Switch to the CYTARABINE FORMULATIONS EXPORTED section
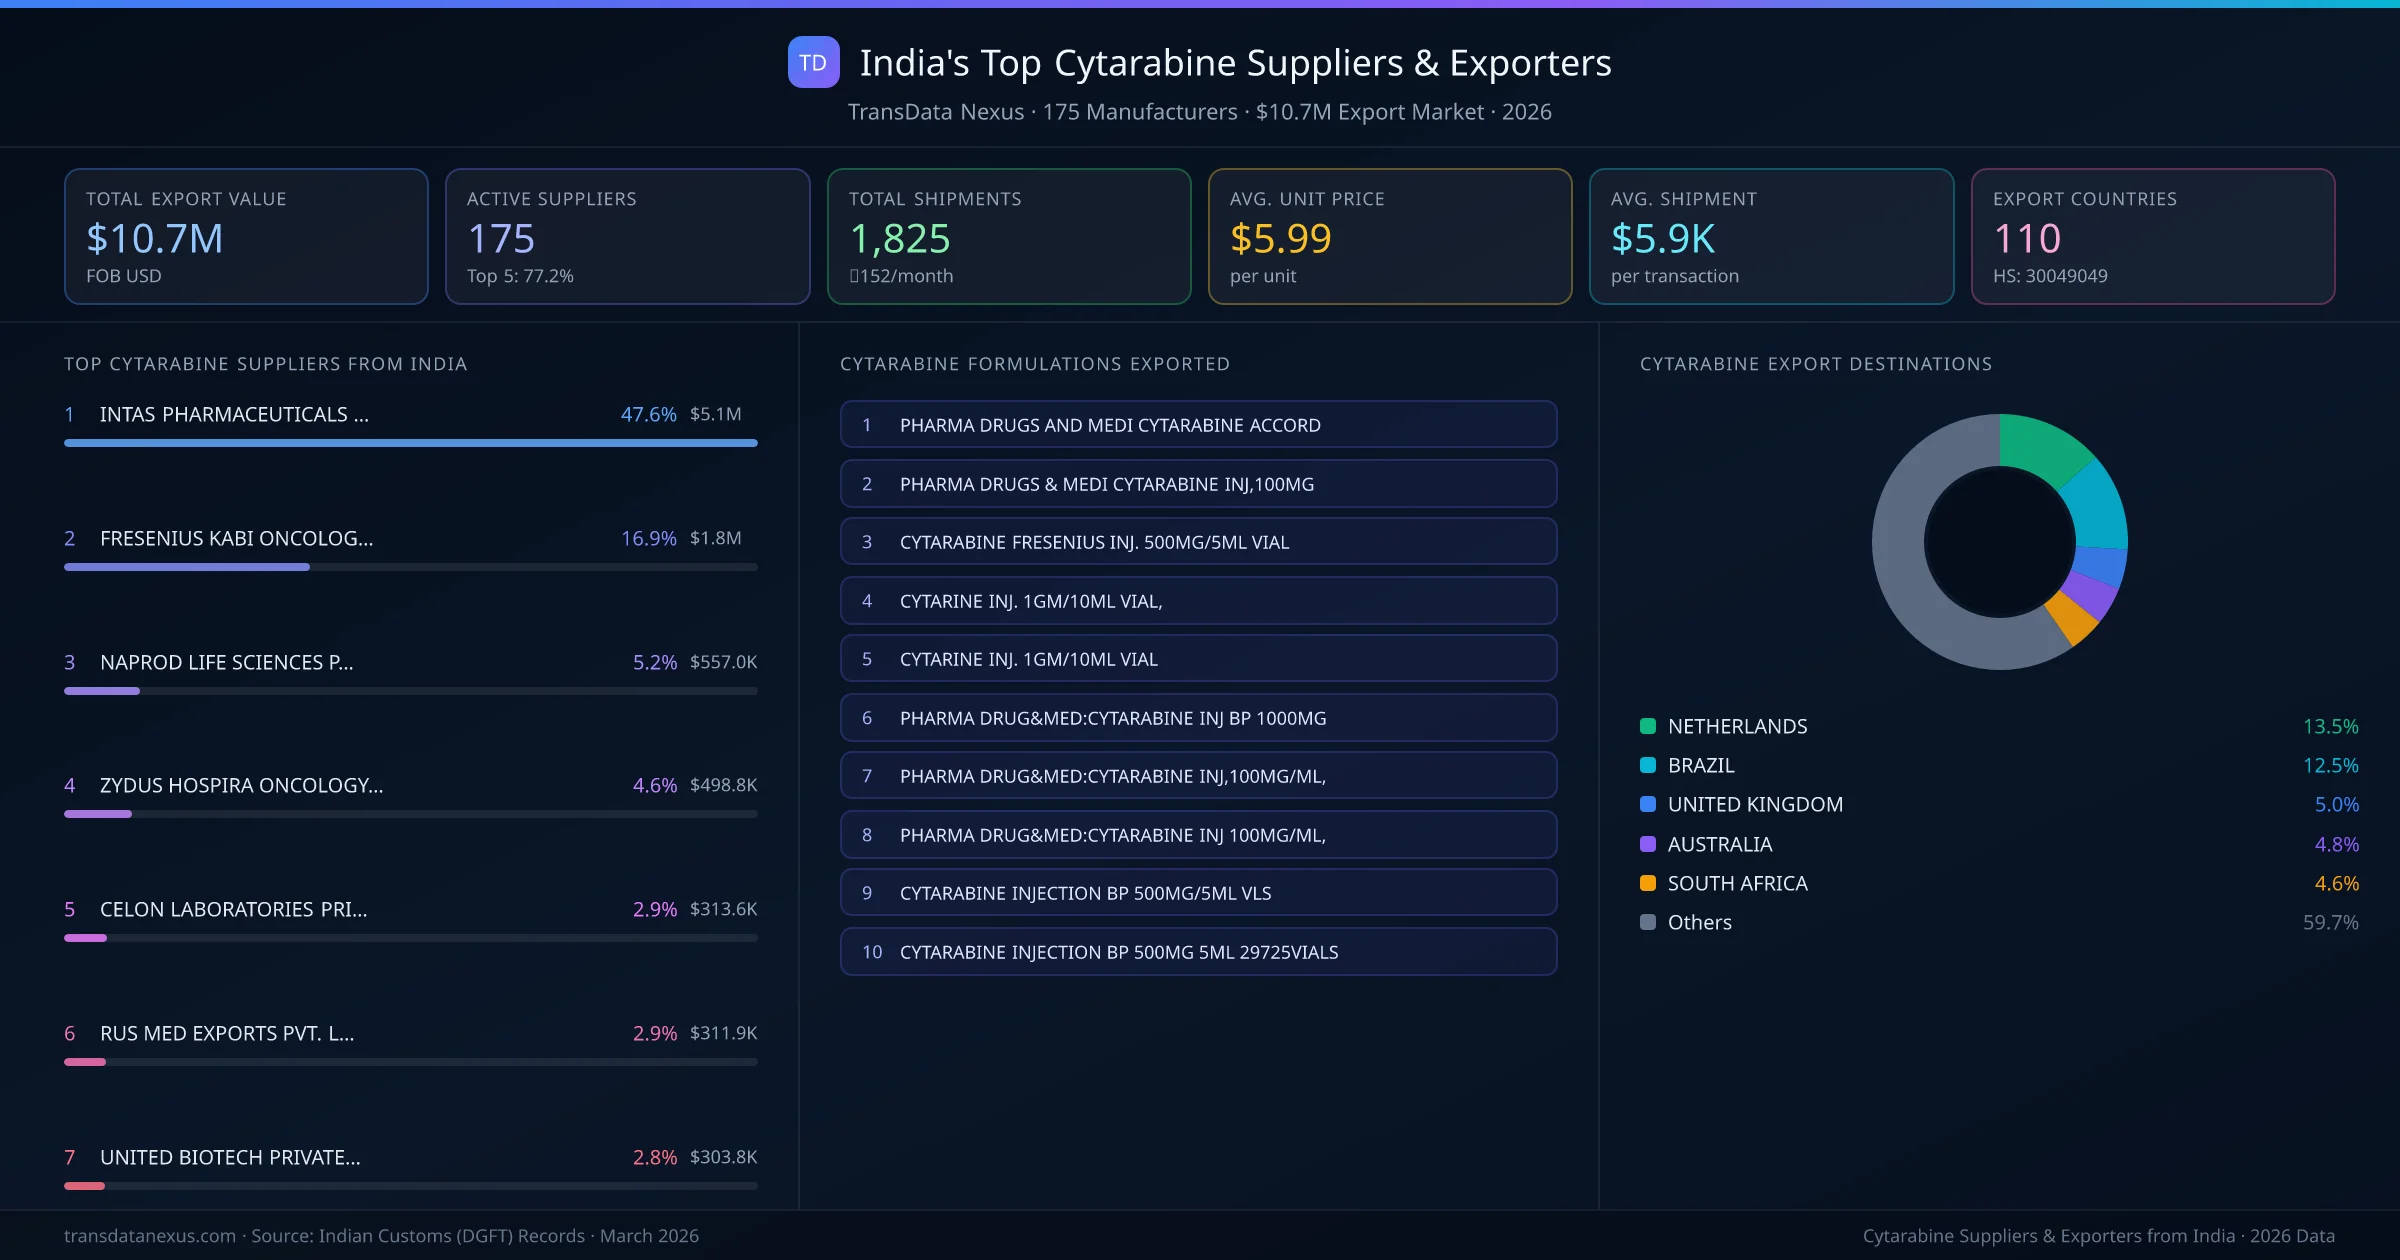The height and width of the screenshot is (1260, 2400). 1035,364
